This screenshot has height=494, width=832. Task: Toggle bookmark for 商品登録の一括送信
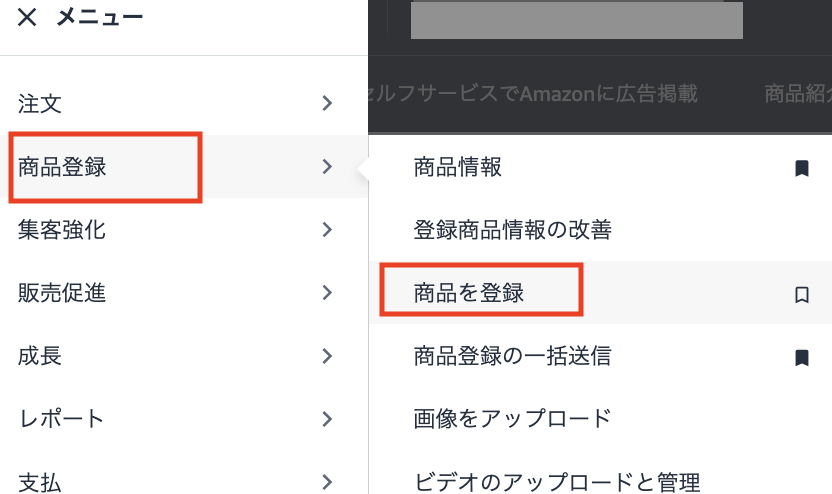(801, 357)
